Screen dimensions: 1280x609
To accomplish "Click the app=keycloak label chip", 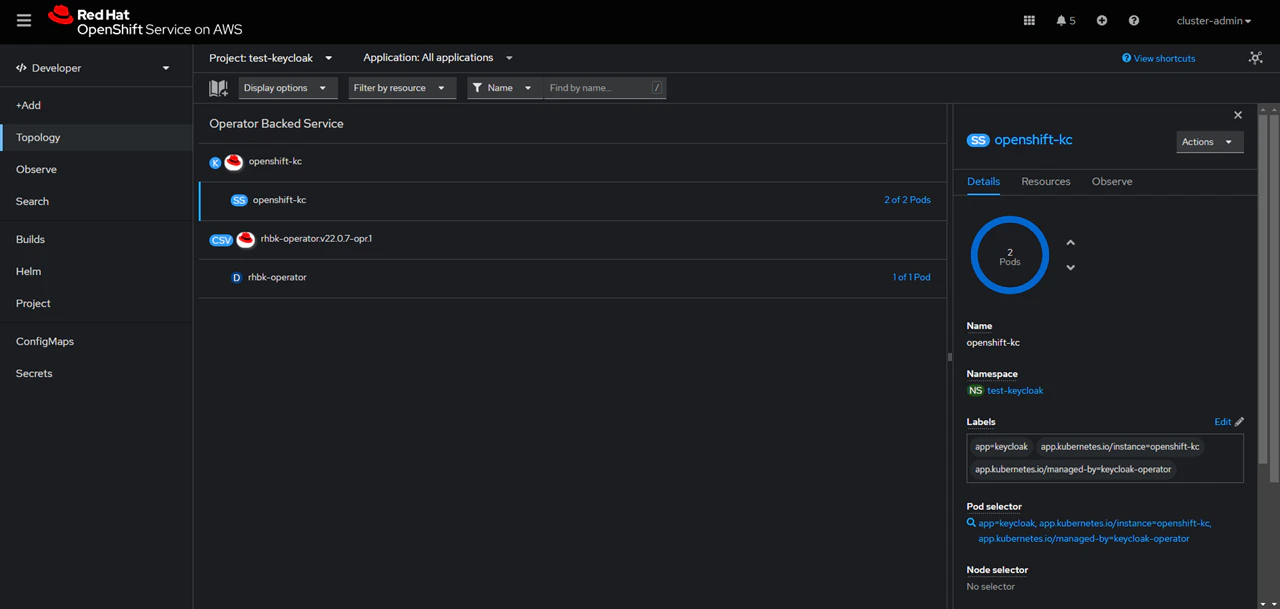I will point(1001,447).
